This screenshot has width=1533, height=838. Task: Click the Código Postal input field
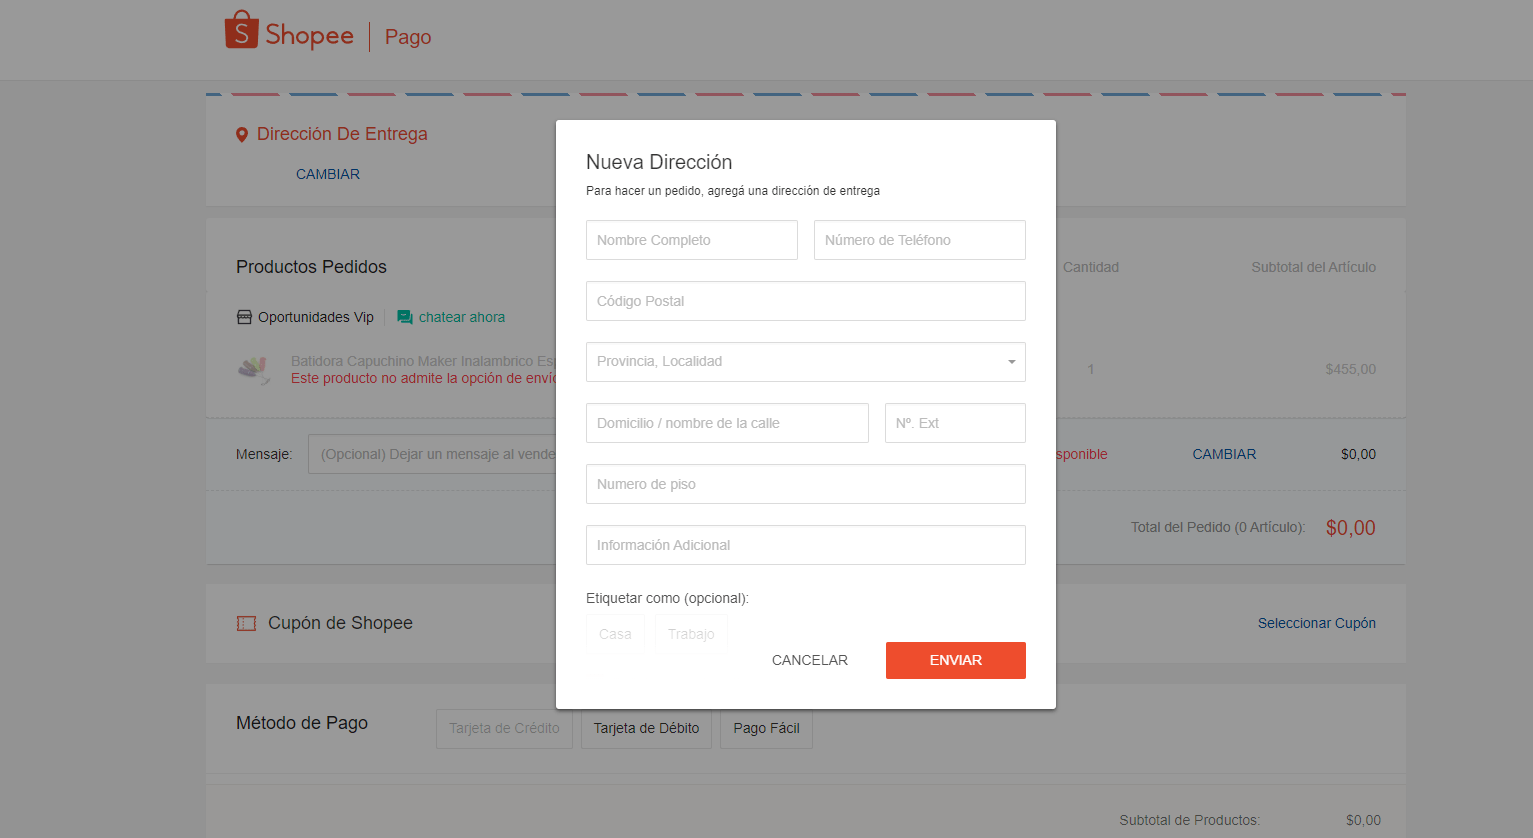[805, 301]
